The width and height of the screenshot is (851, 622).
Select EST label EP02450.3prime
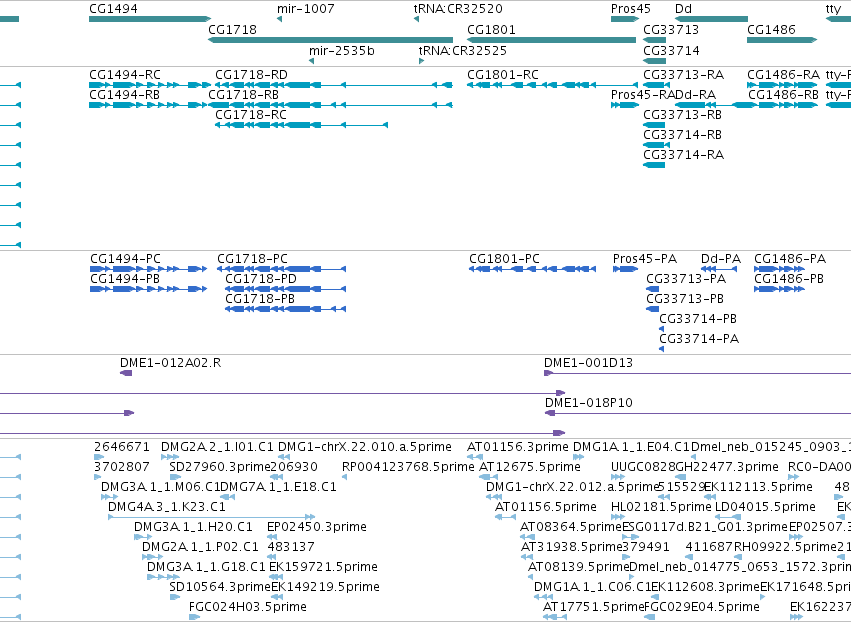pos(317,527)
